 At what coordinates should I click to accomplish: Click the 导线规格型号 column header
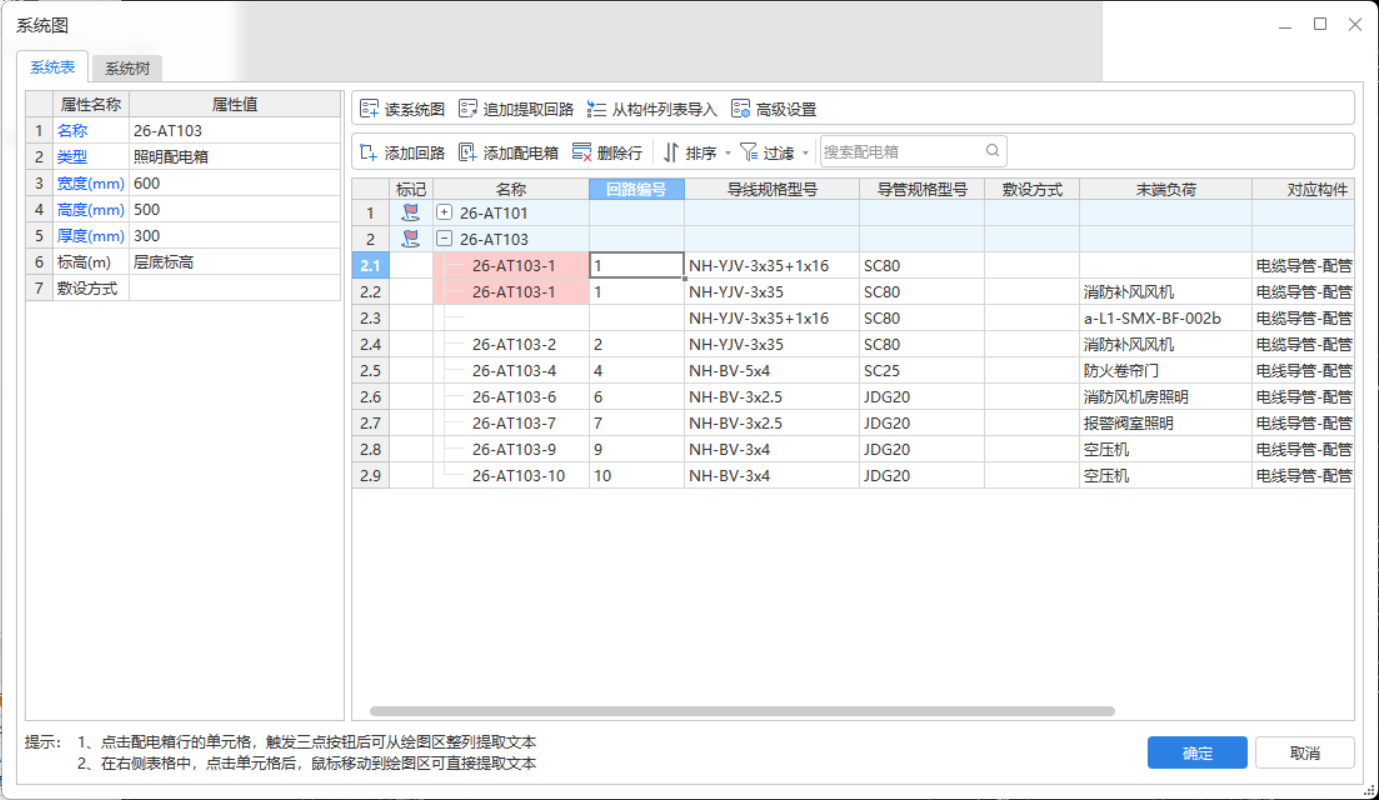(x=772, y=189)
